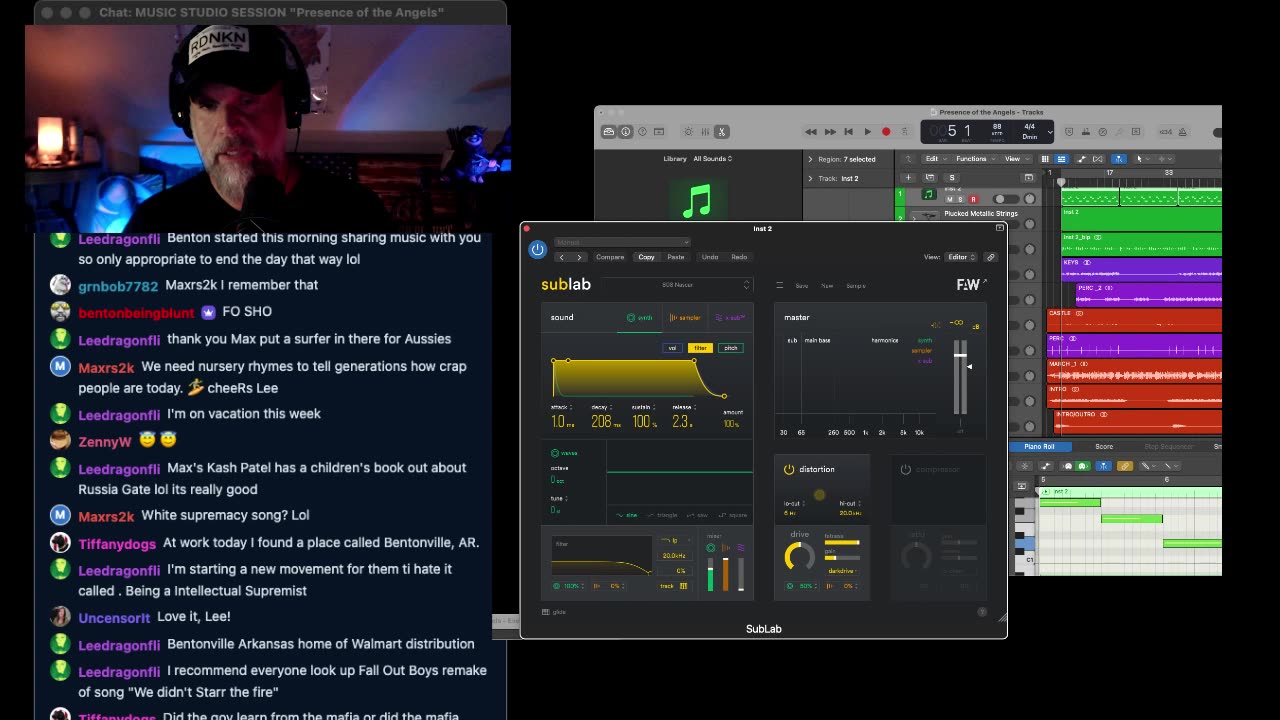Adjust the distortion fatness slider
Screen dimensions: 1280x720
pyautogui.click(x=842, y=543)
